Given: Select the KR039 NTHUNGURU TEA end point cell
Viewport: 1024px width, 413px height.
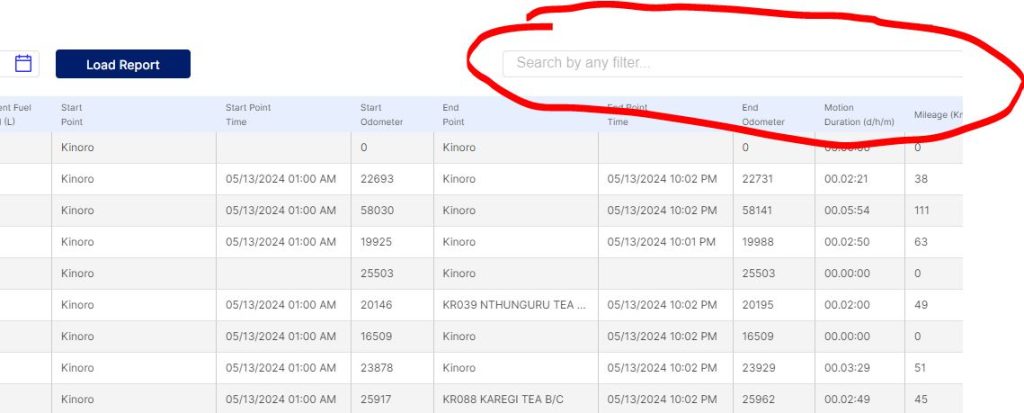Looking at the screenshot, I should click(513, 305).
